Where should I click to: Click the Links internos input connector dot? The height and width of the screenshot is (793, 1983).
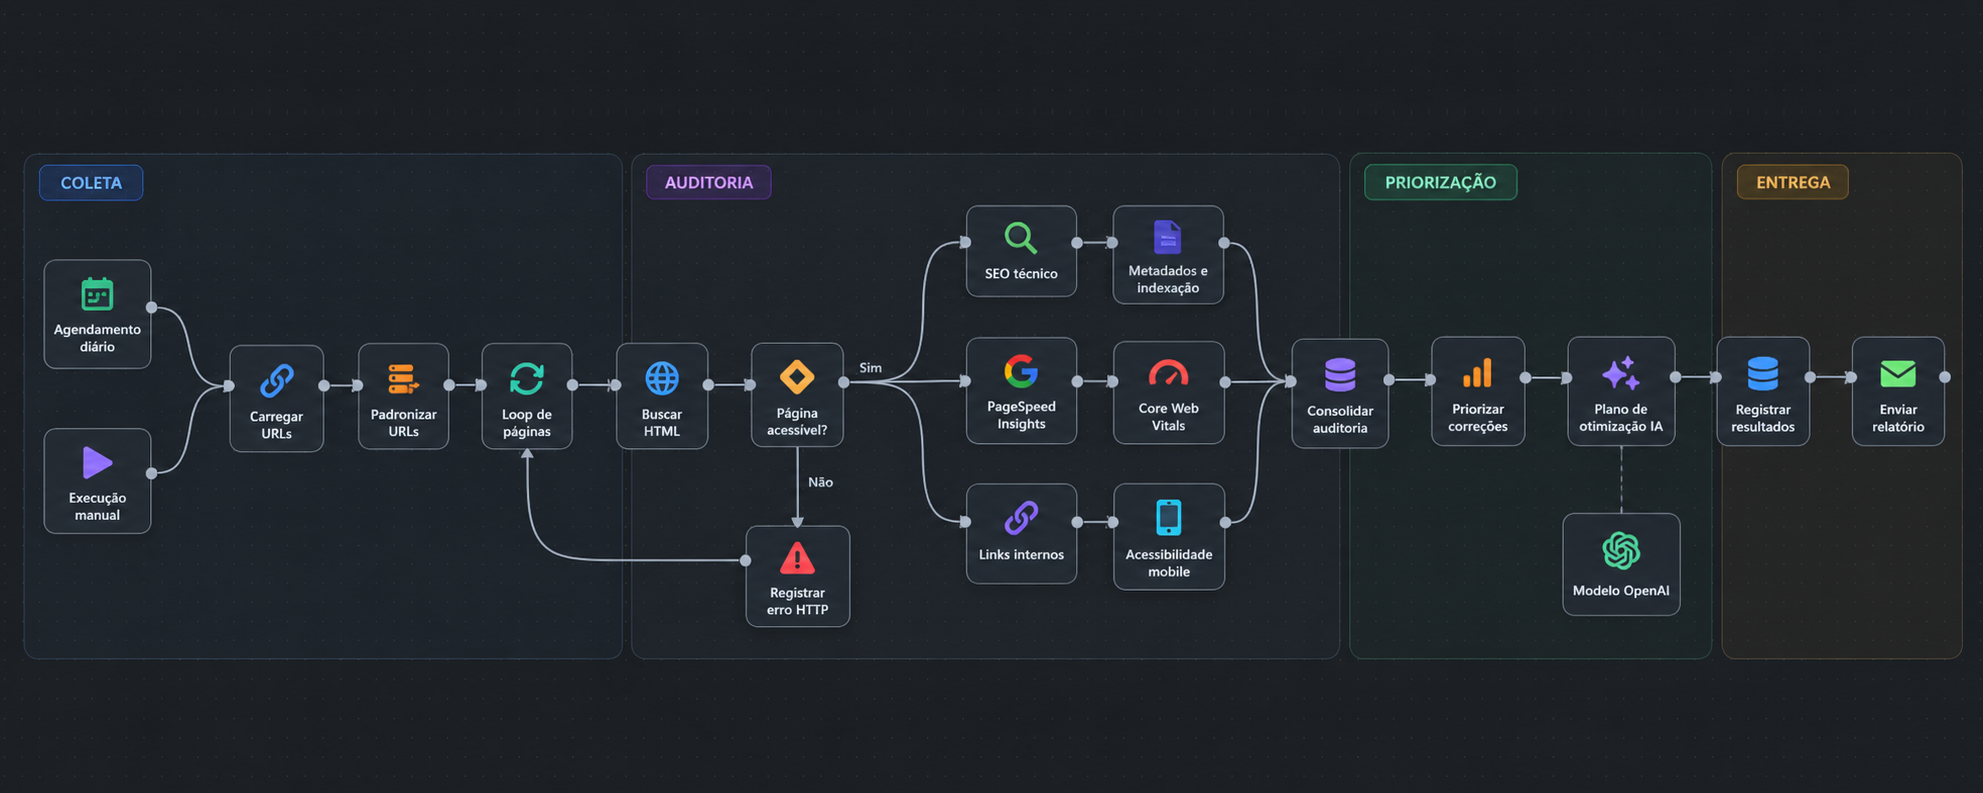tap(966, 521)
